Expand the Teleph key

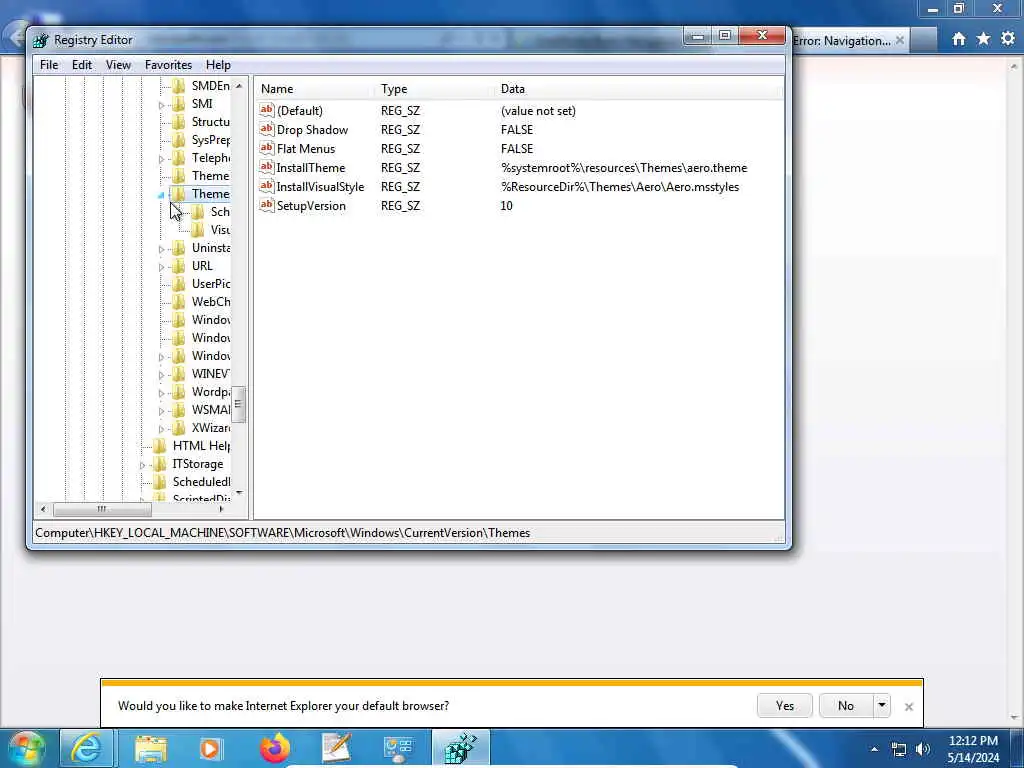pos(161,159)
